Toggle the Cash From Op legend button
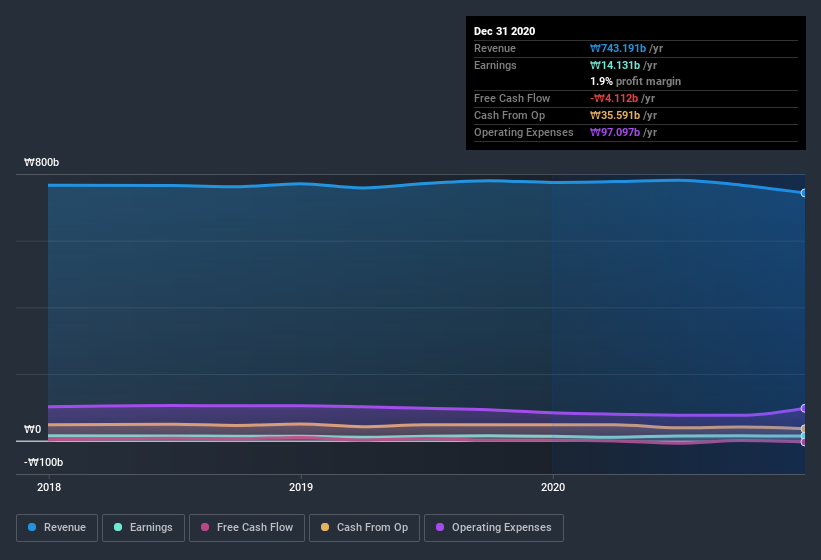 point(364,528)
